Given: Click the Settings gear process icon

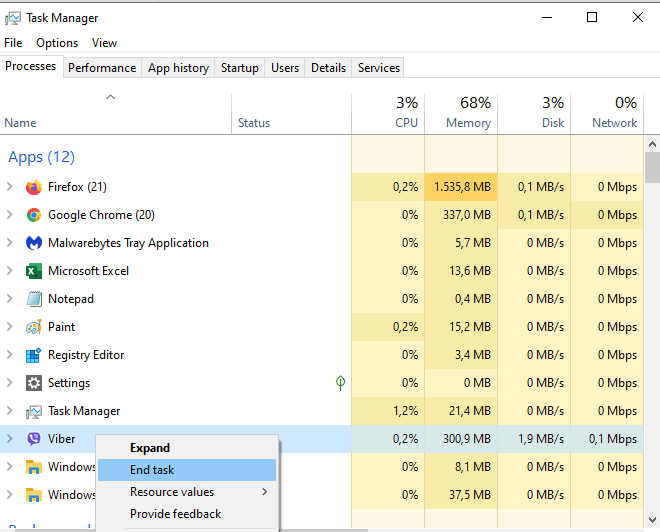Looking at the screenshot, I should click(x=34, y=383).
